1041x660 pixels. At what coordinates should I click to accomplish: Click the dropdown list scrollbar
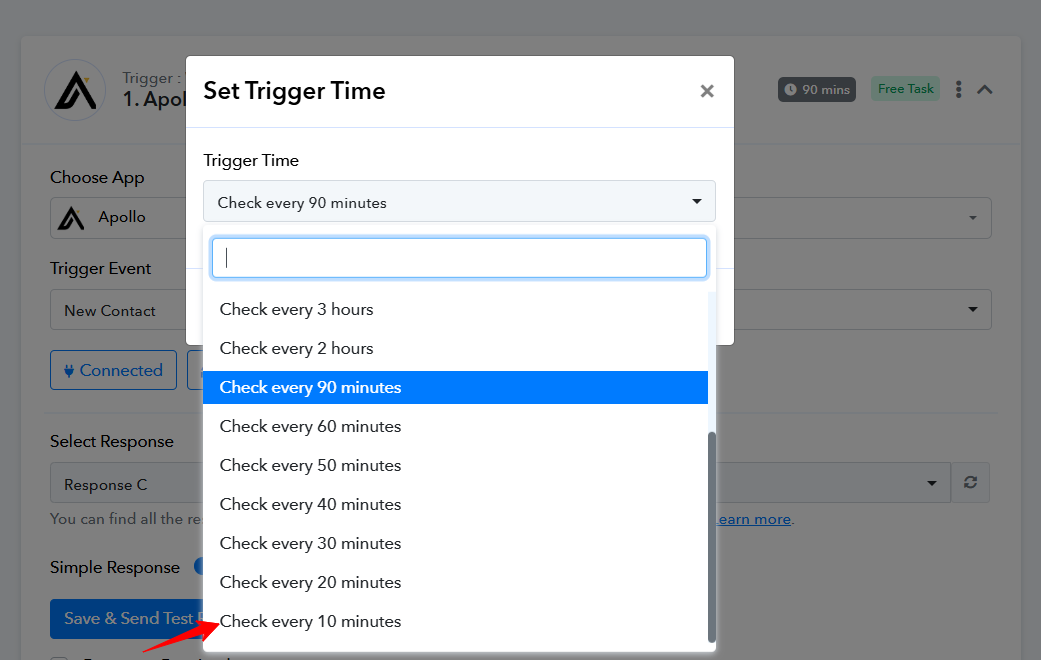coord(712,536)
